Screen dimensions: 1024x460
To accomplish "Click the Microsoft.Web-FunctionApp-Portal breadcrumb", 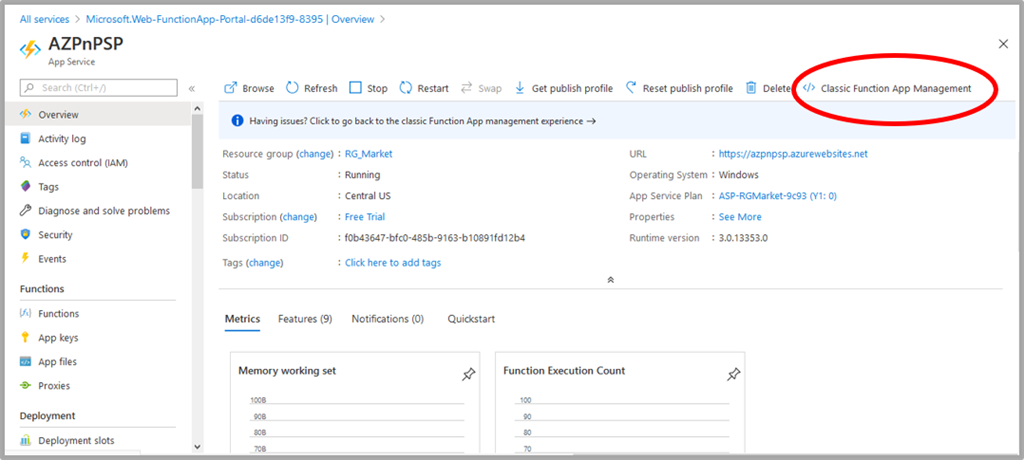I will tap(230, 19).
